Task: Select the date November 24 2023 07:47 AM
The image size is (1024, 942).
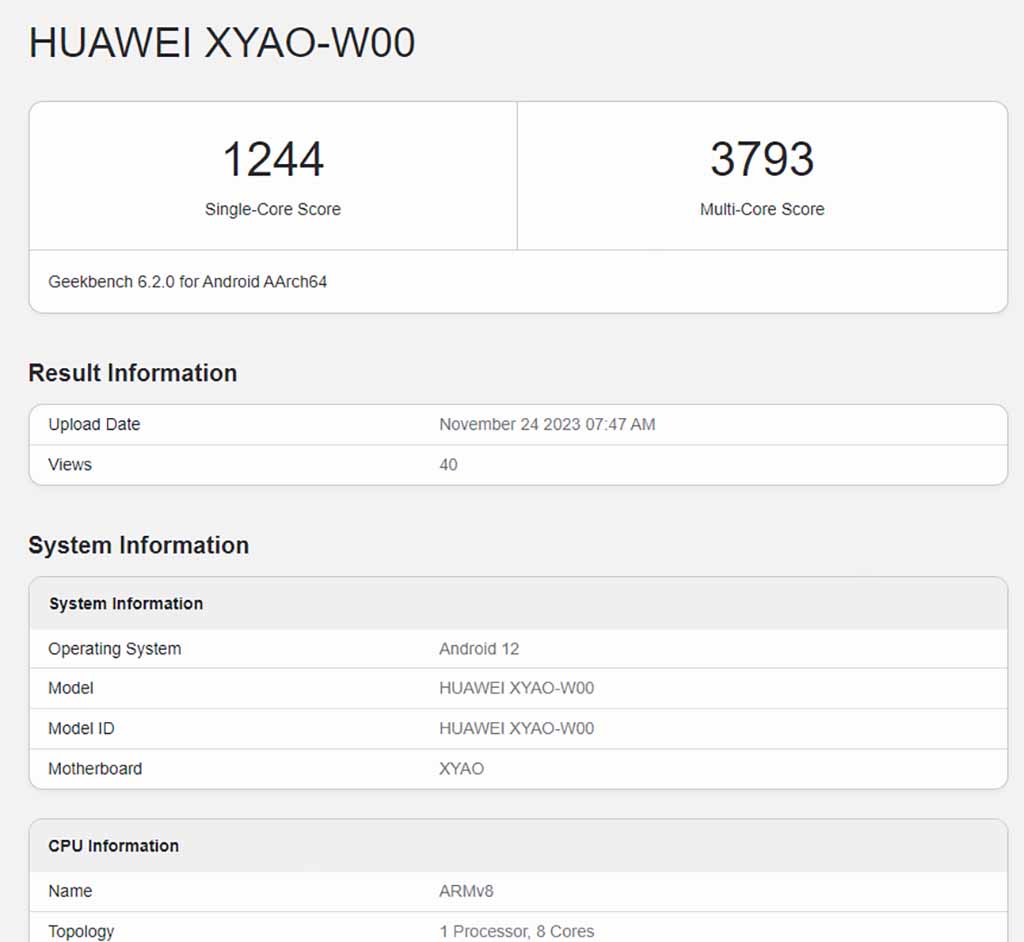Action: pos(547,425)
